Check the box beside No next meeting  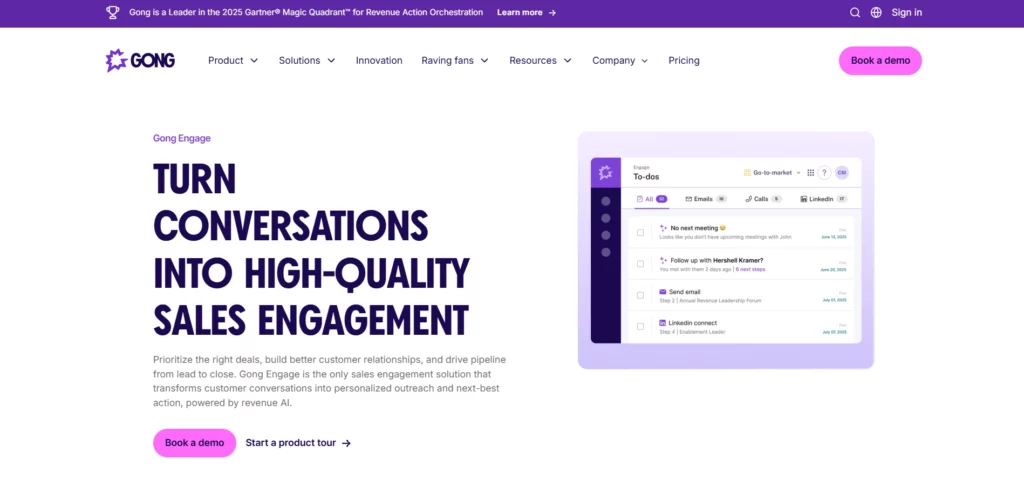coord(640,232)
